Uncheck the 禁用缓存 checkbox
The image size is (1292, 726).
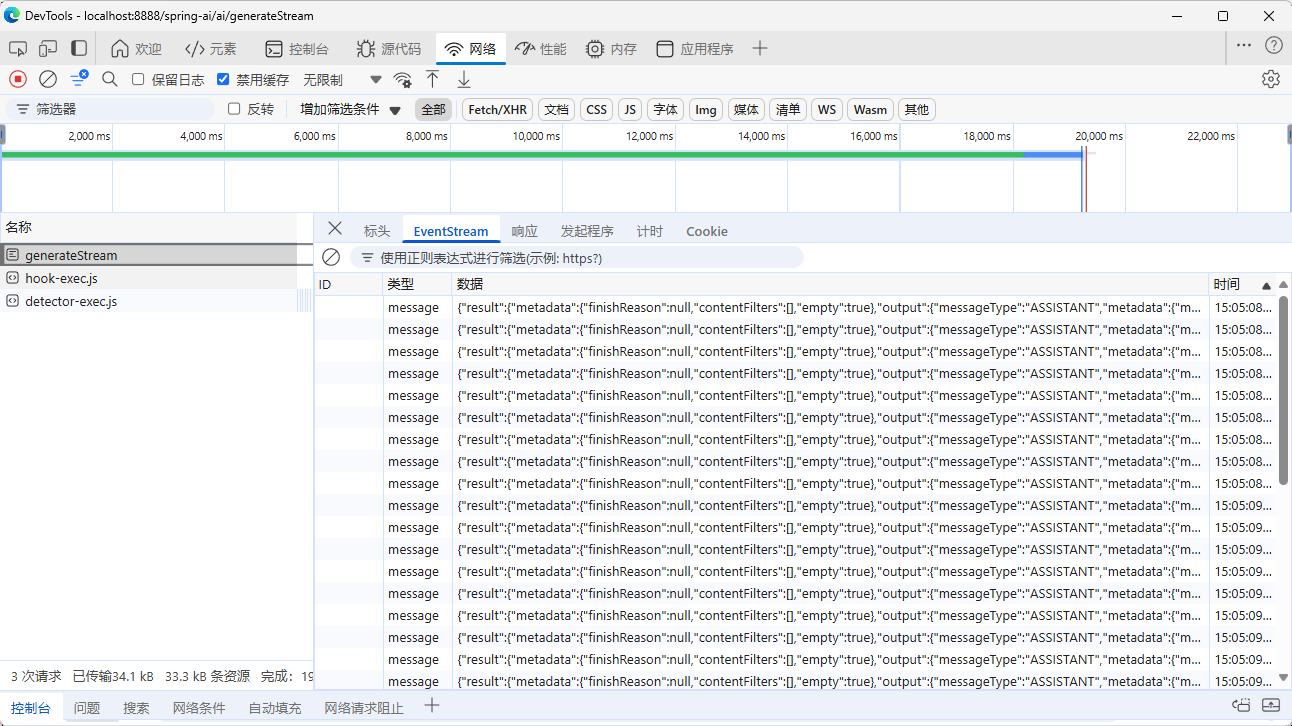[x=223, y=79]
